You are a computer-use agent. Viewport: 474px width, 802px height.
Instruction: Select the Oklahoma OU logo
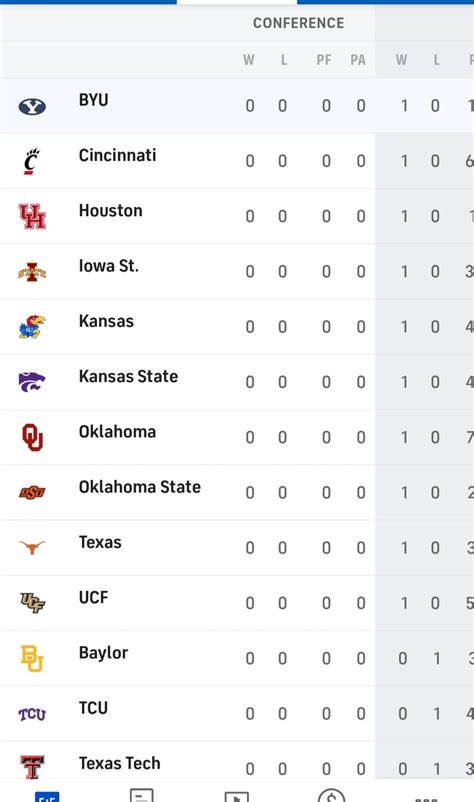point(32,437)
